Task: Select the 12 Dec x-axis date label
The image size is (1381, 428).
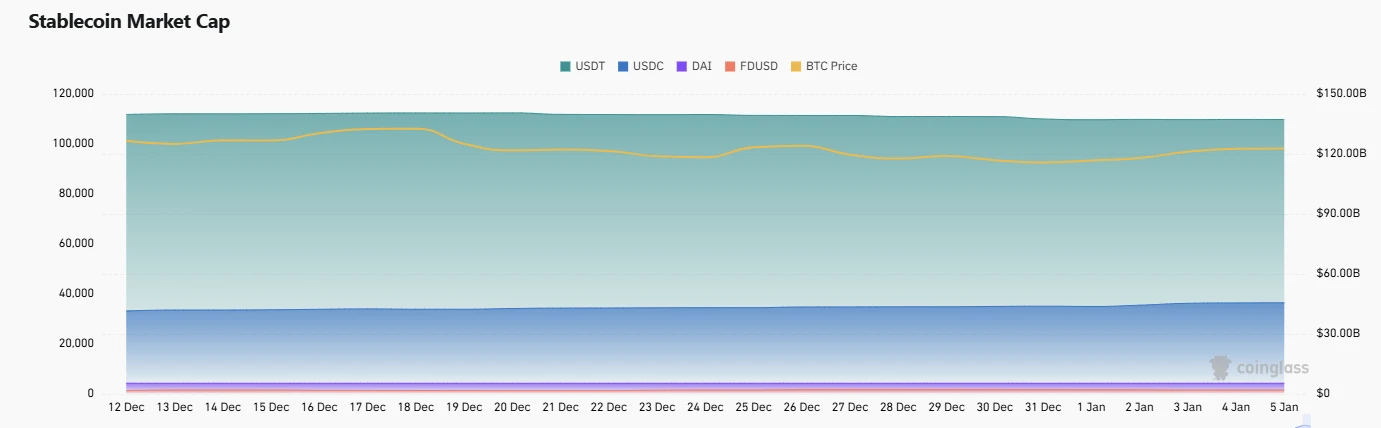Action: [126, 407]
